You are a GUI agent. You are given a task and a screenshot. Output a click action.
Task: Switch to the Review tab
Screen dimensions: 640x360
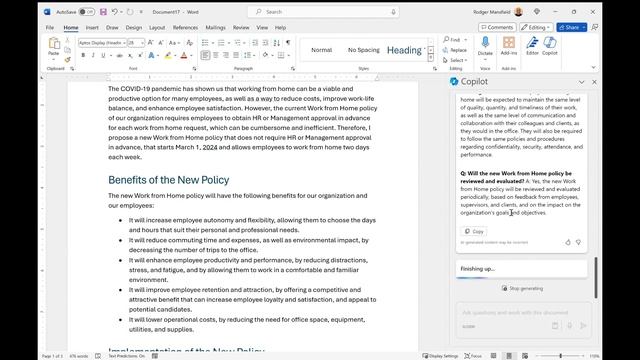pos(241,27)
